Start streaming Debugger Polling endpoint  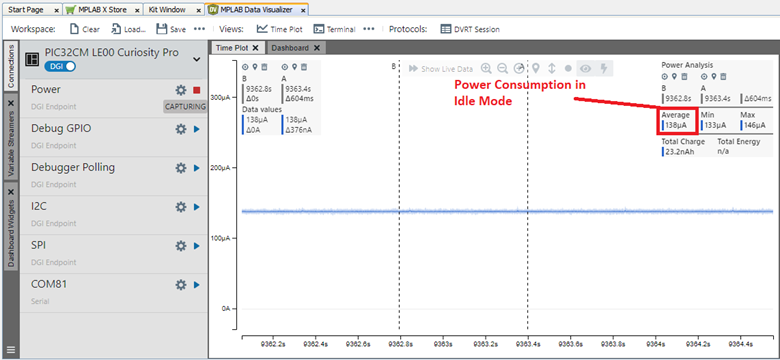pyautogui.click(x=196, y=168)
